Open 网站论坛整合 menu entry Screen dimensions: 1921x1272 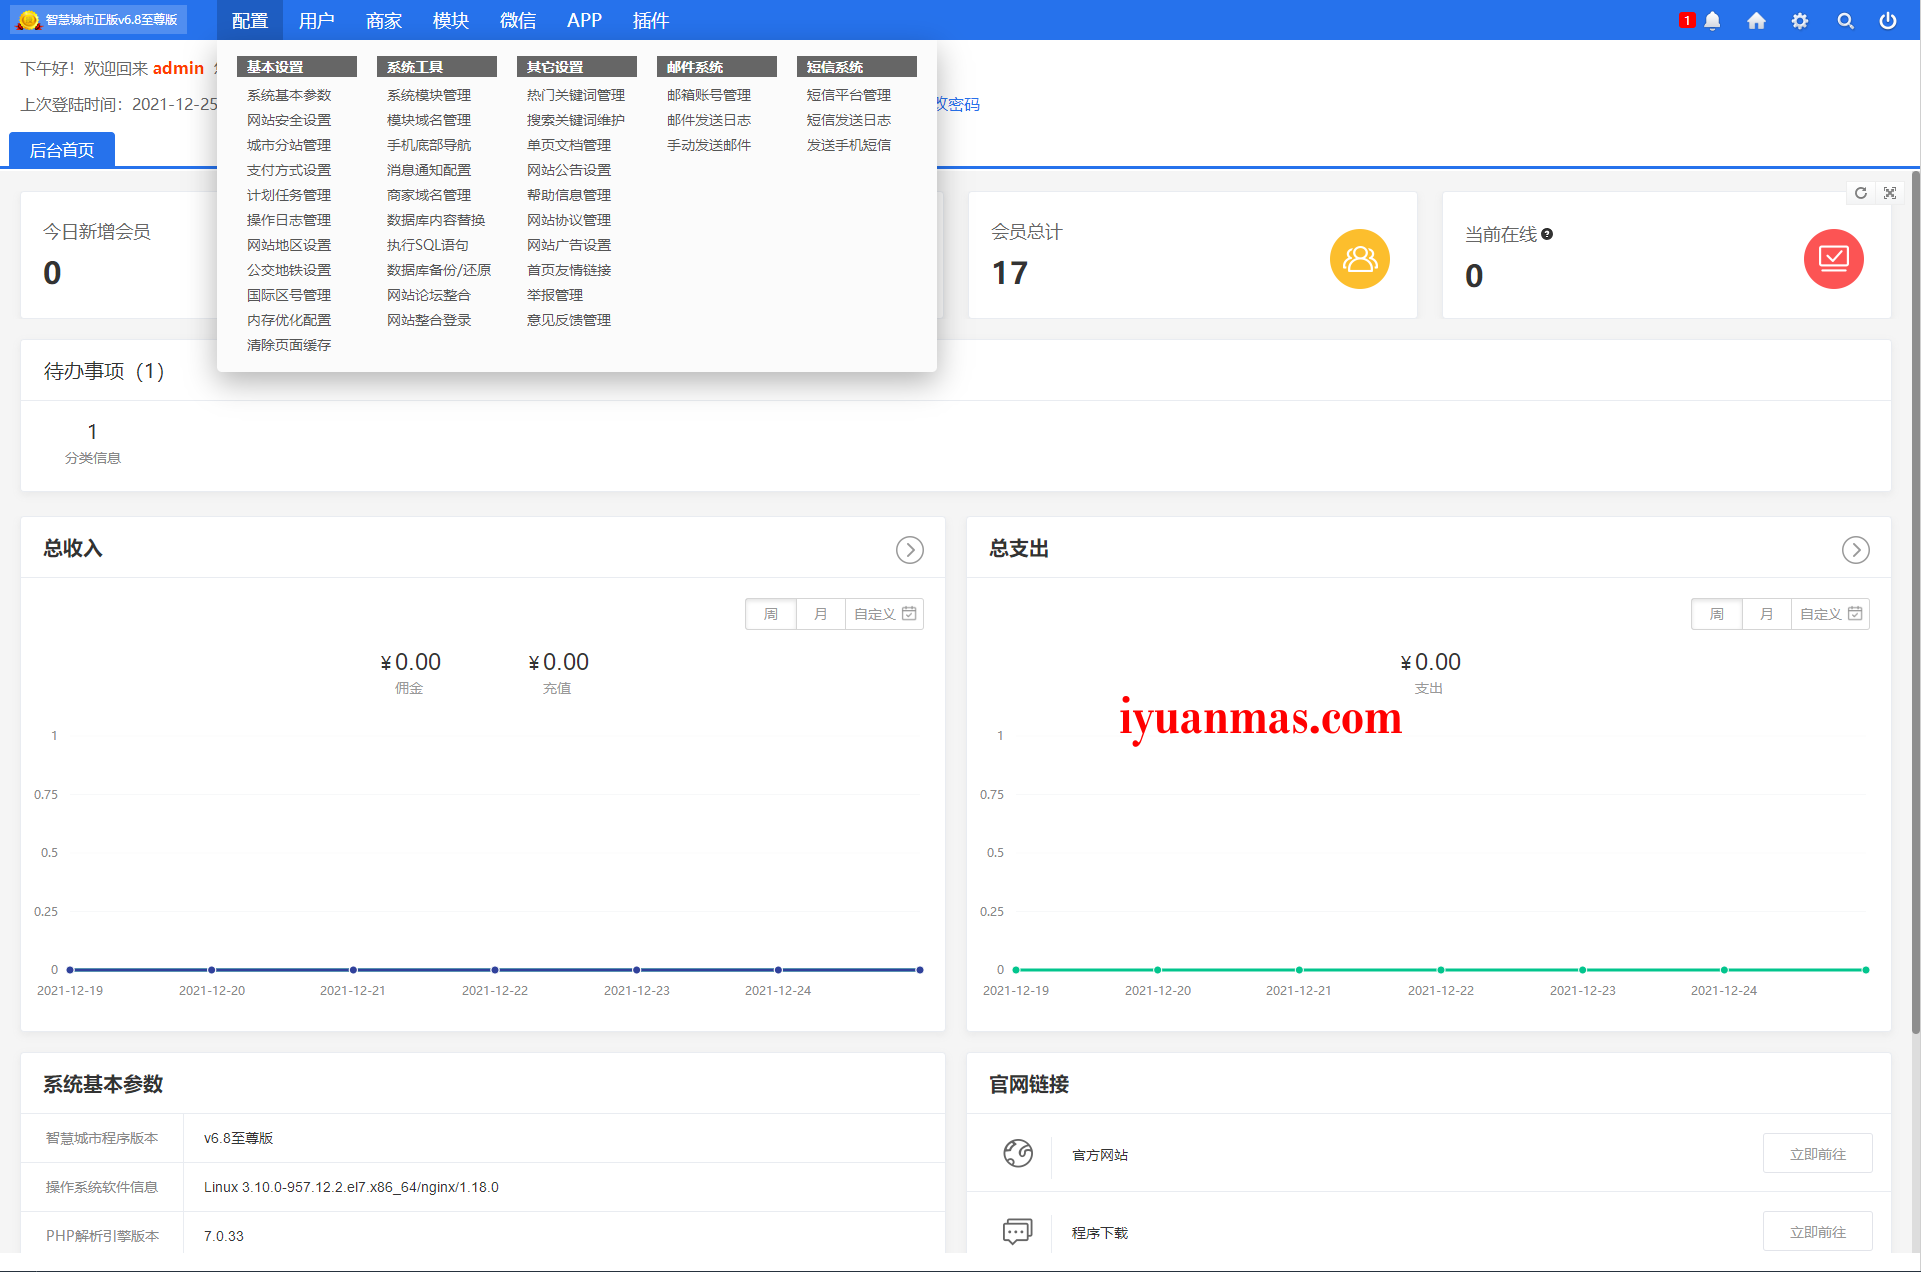pyautogui.click(x=429, y=295)
